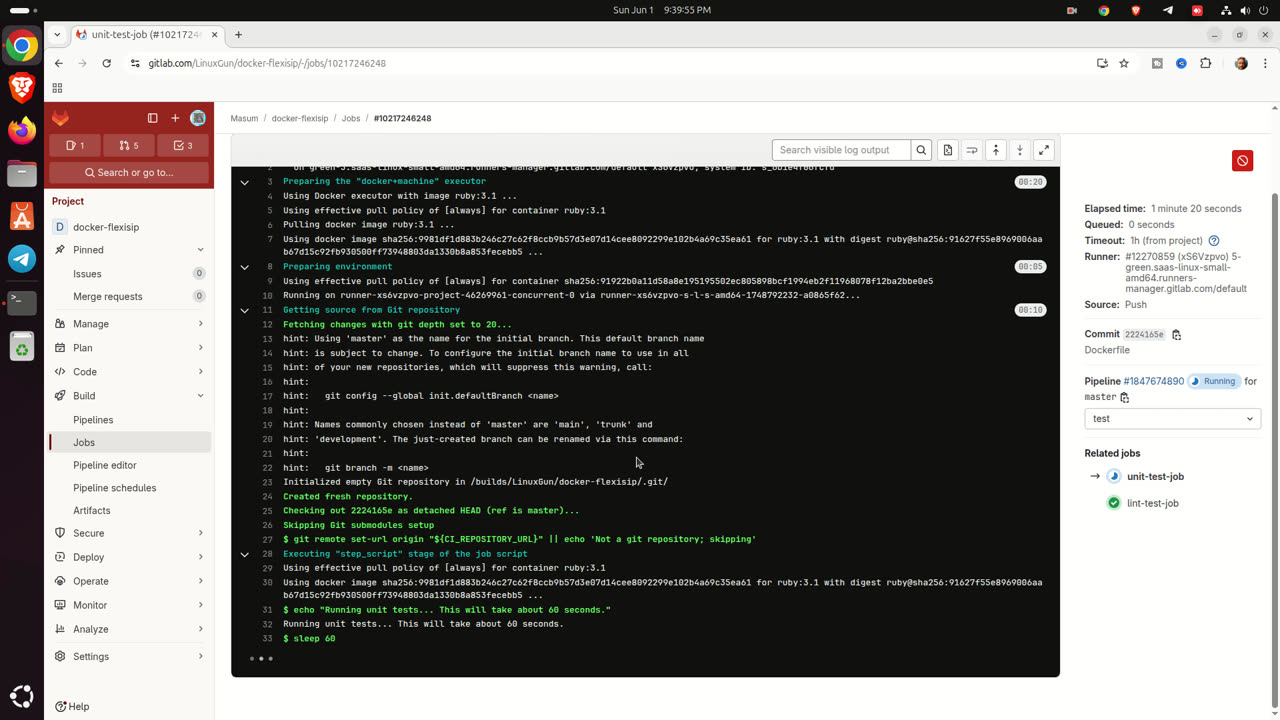Open the Chrome extensions puzzle icon

(1205, 63)
